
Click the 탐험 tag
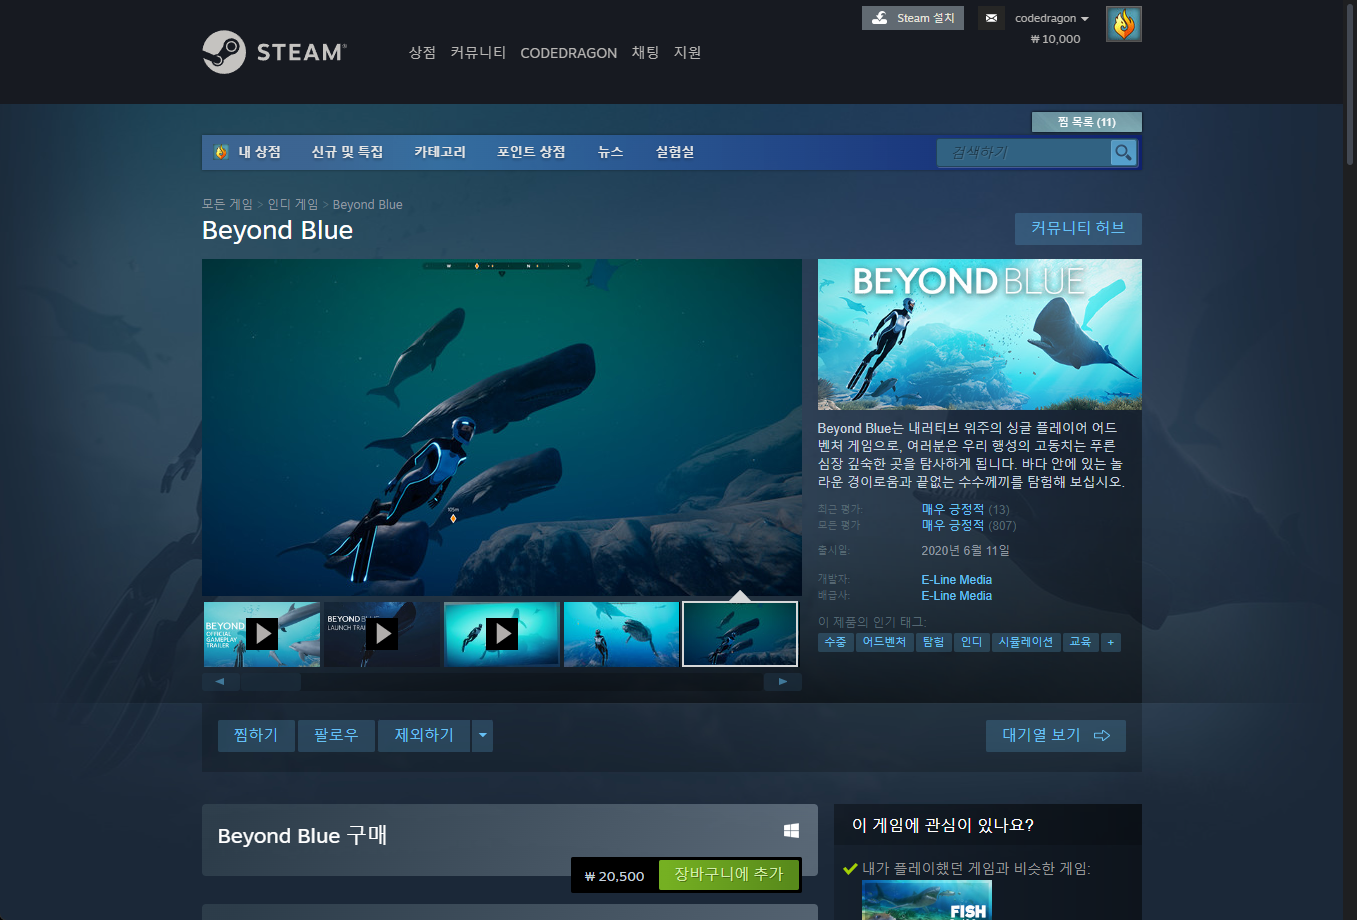[933, 642]
